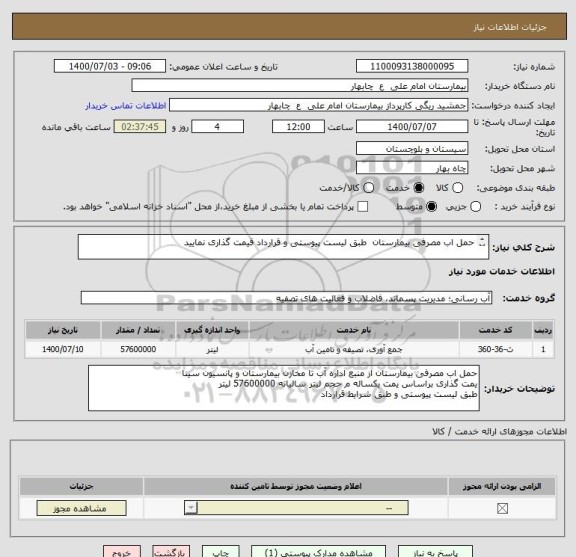Toggle the اسناد خزانه اسلامی payment checkbox
This screenshot has height=557, width=576.
363,206
